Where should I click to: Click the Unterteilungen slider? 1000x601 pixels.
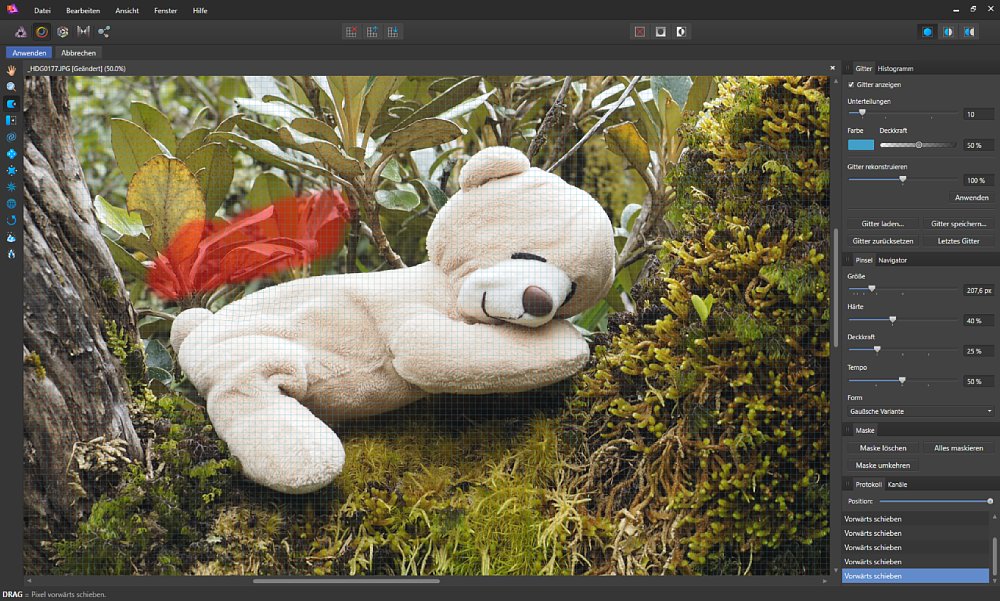(903, 114)
